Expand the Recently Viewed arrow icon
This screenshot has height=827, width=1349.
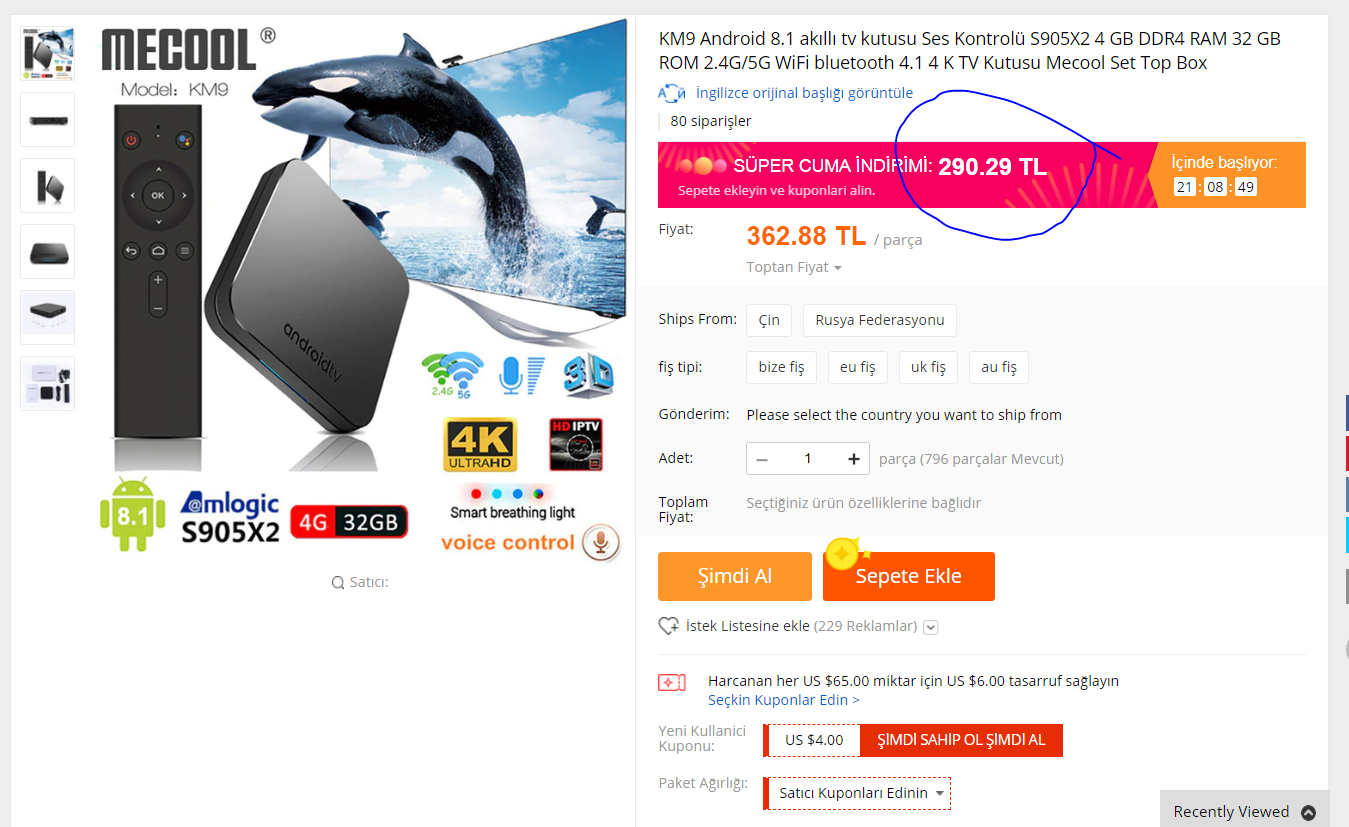pyautogui.click(x=1308, y=812)
